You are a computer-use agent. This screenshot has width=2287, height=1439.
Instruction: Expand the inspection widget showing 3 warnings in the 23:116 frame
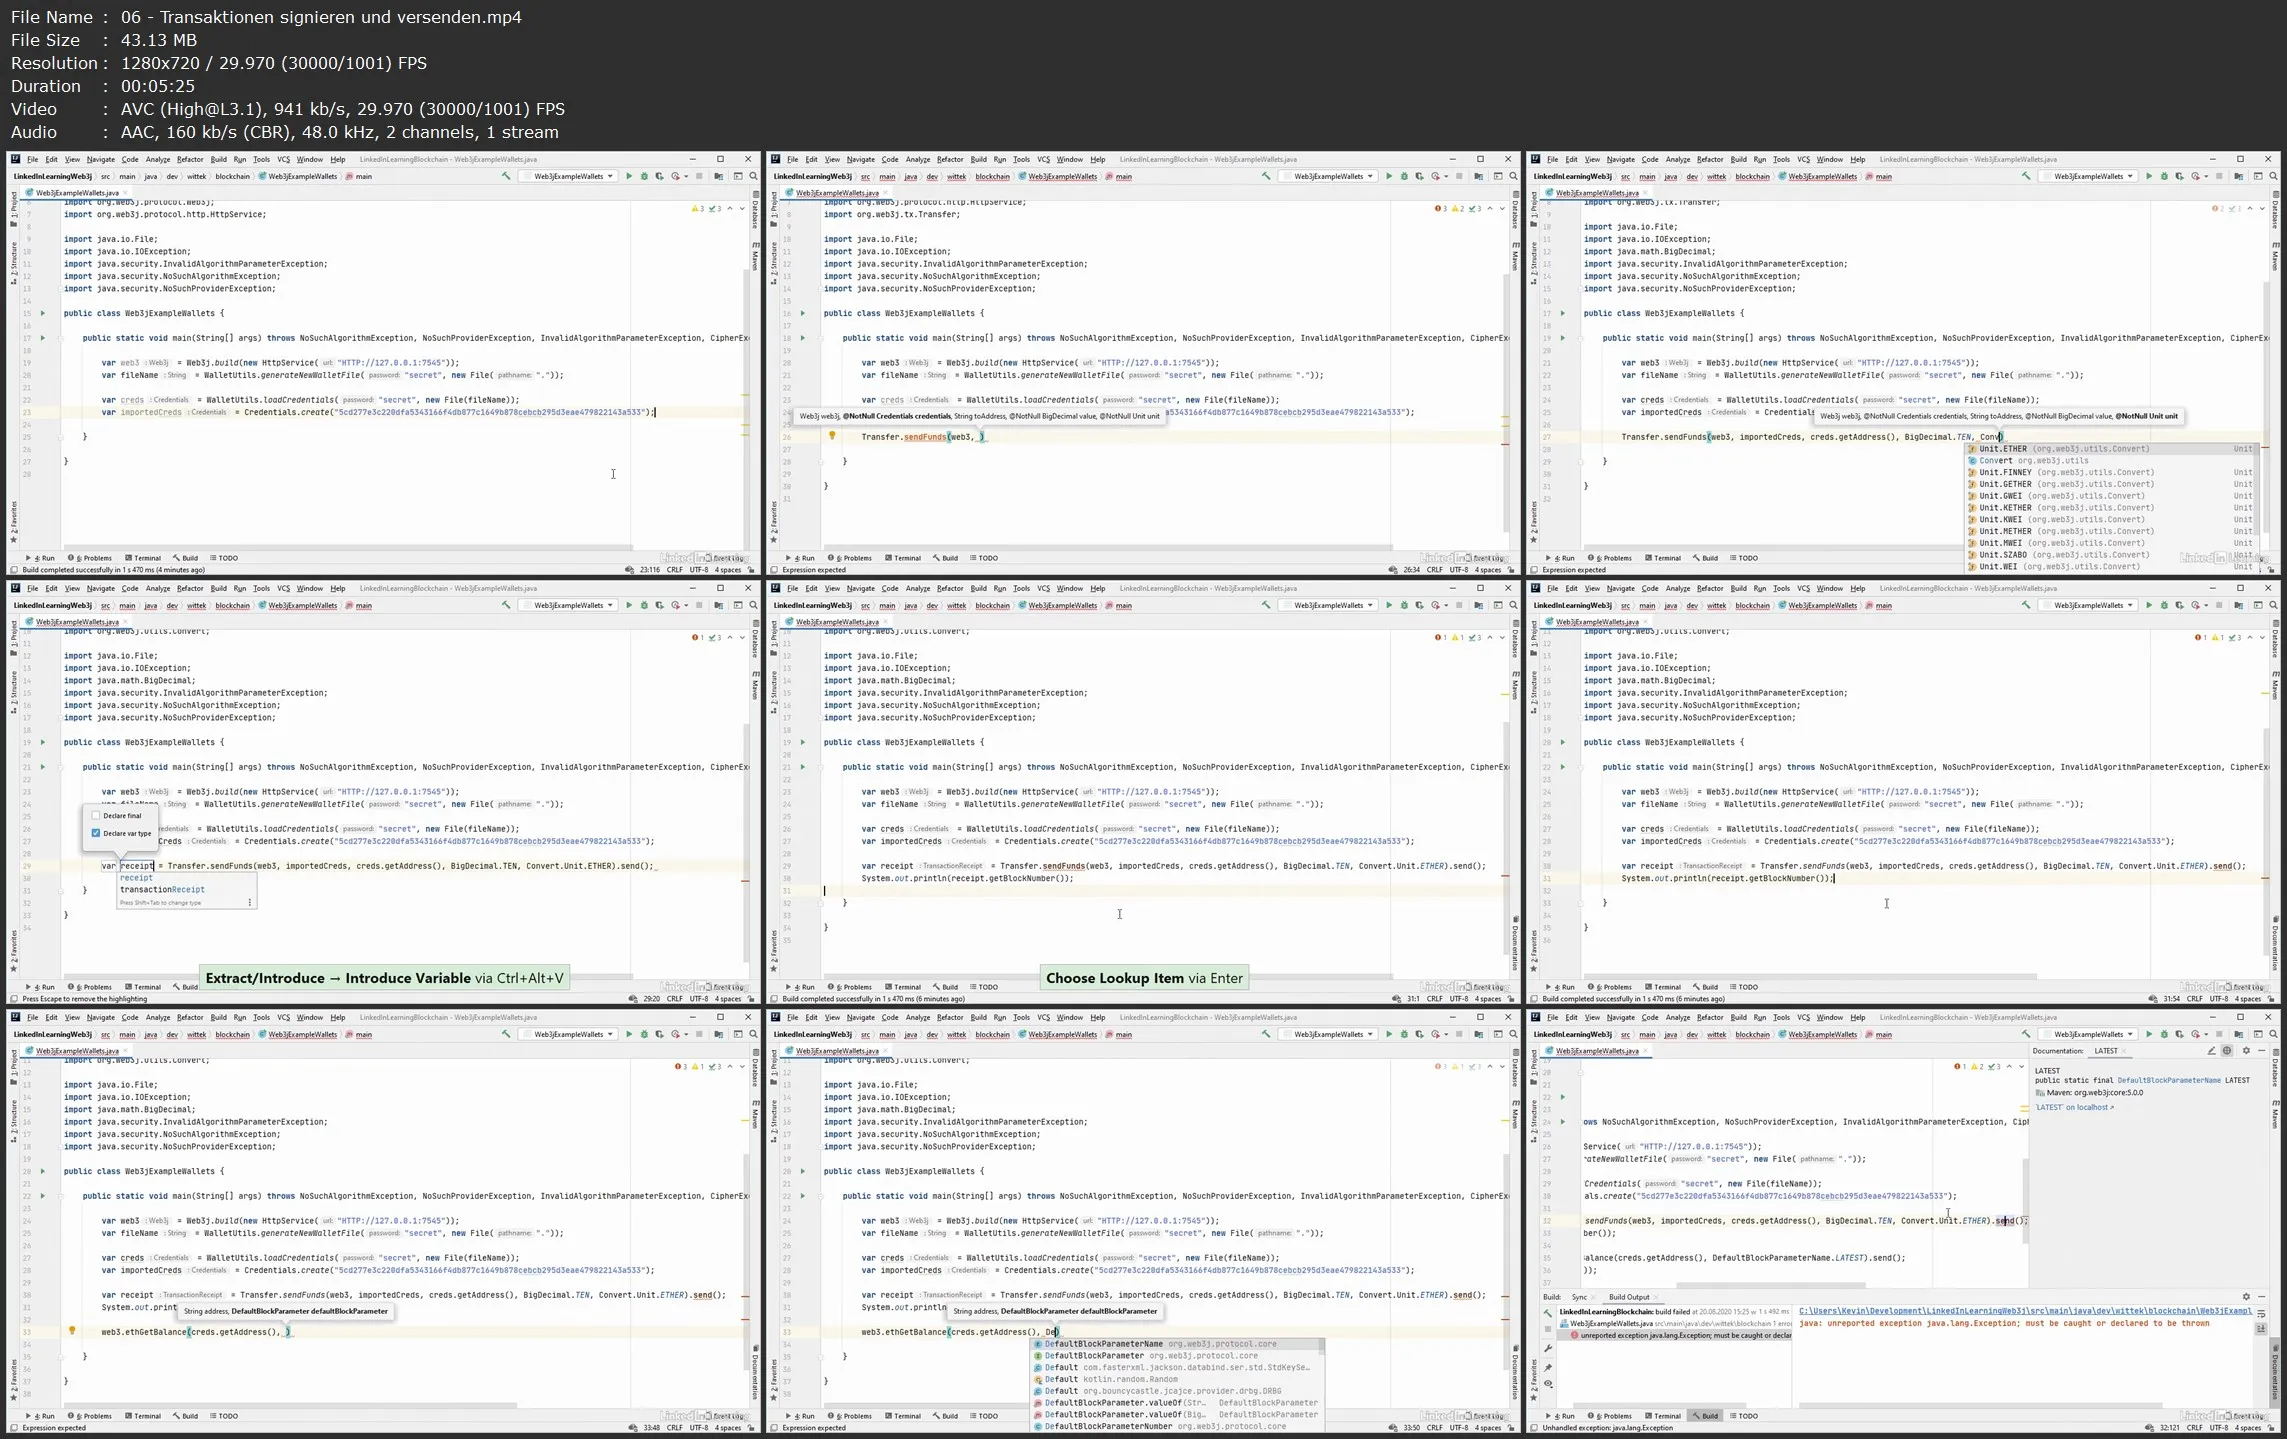[x=707, y=209]
